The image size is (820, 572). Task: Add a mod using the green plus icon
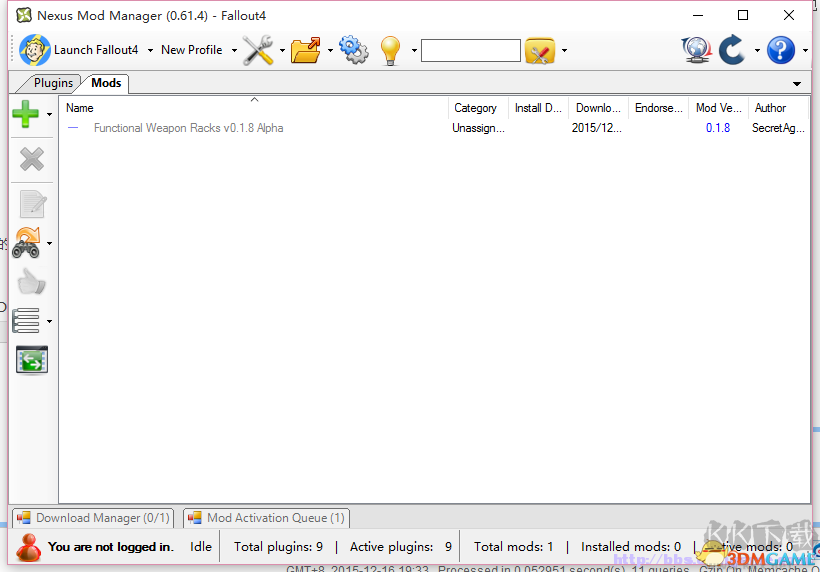pos(26,114)
